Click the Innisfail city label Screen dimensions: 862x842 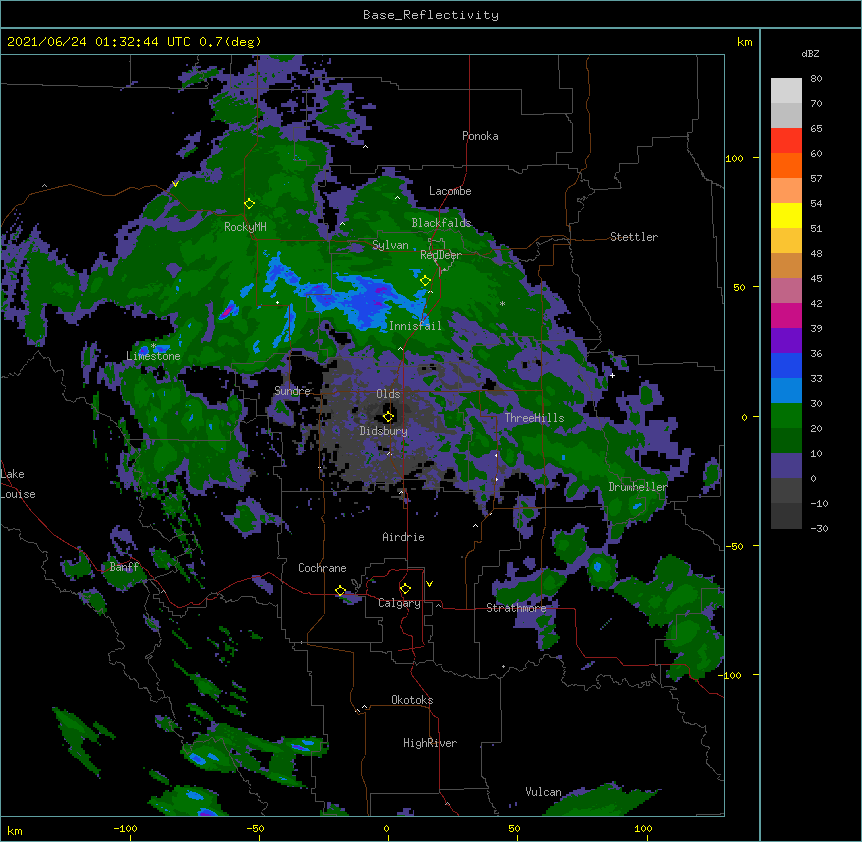[415, 326]
